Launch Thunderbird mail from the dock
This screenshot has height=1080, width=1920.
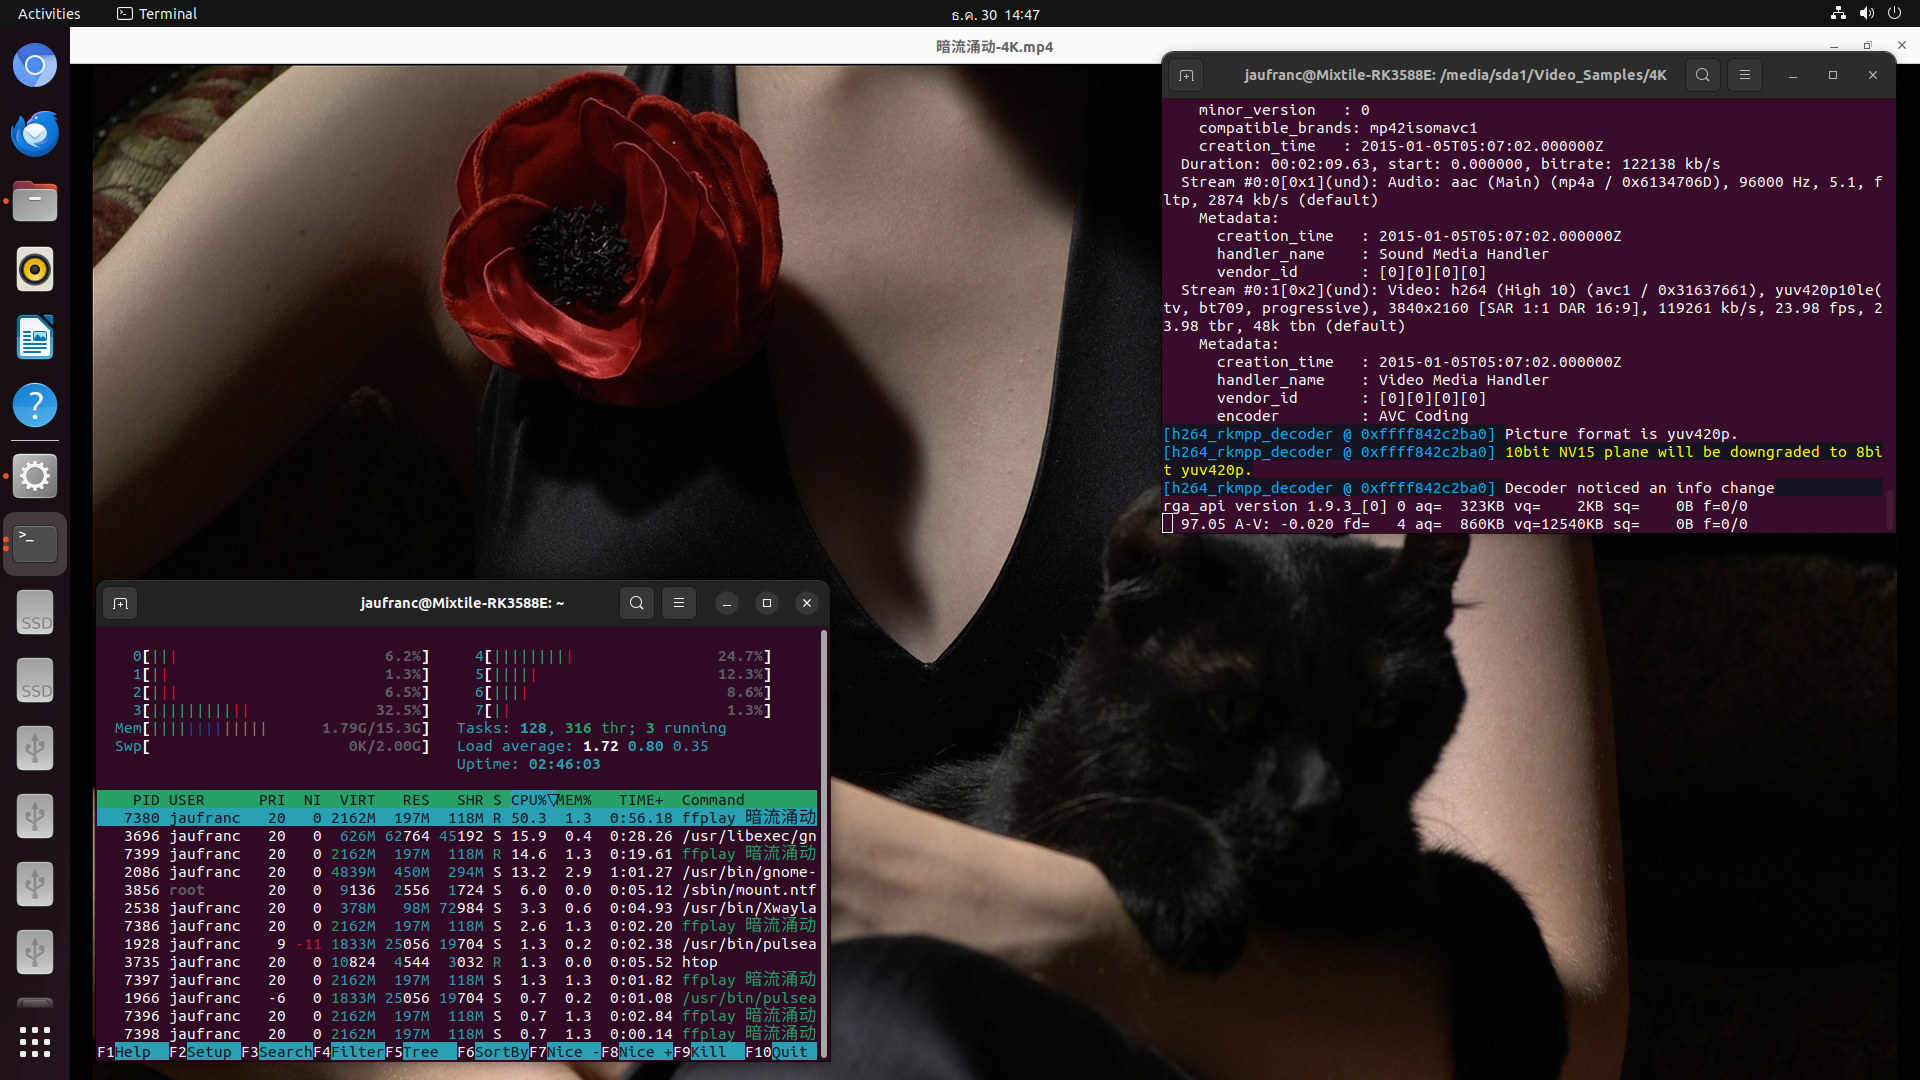click(x=35, y=134)
